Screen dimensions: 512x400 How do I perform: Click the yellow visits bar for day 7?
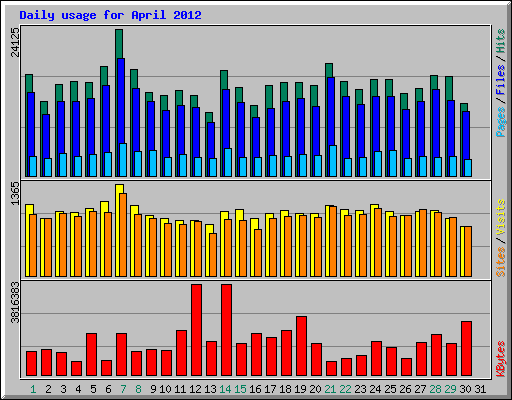(119, 189)
